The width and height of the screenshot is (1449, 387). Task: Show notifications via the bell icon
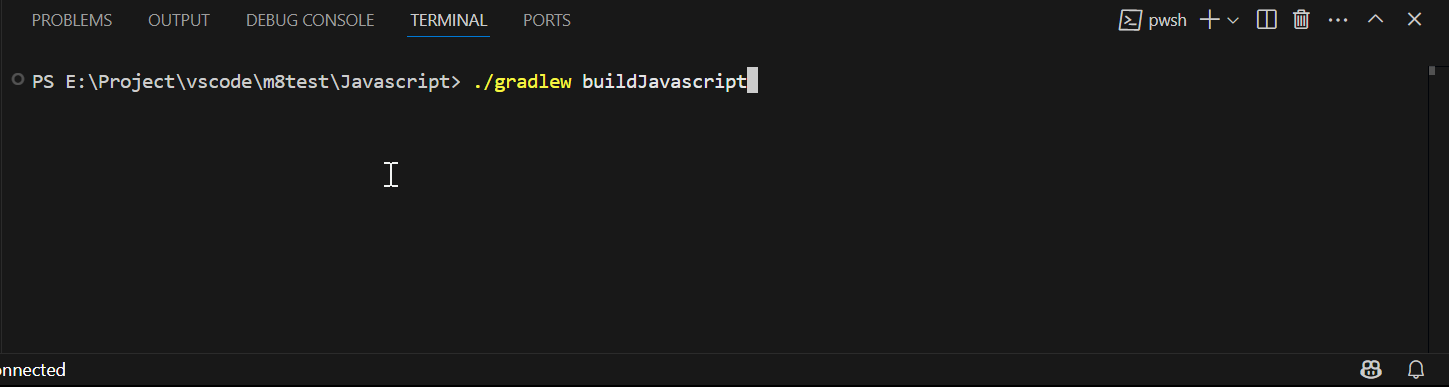pyautogui.click(x=1416, y=369)
